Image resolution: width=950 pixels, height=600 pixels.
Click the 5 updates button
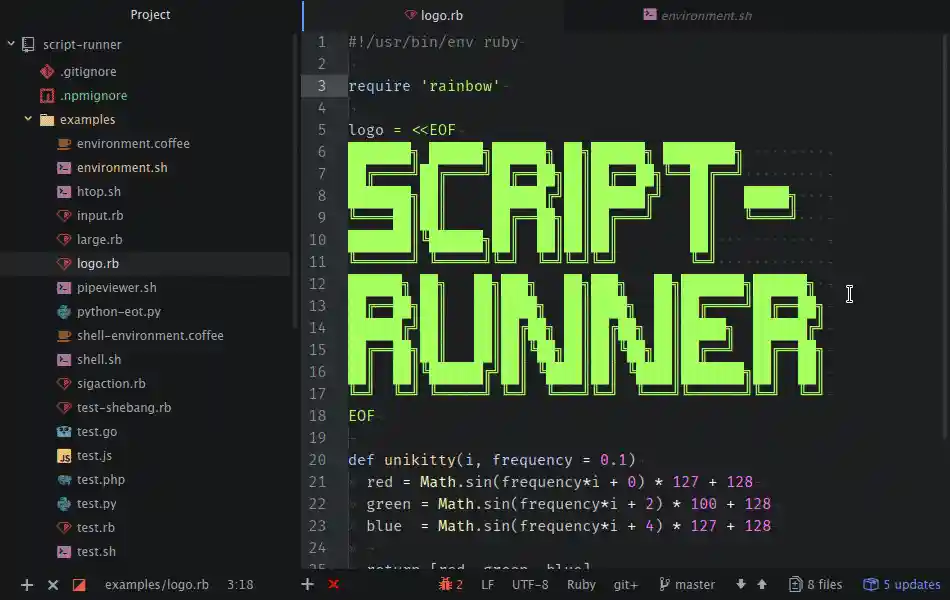click(902, 584)
